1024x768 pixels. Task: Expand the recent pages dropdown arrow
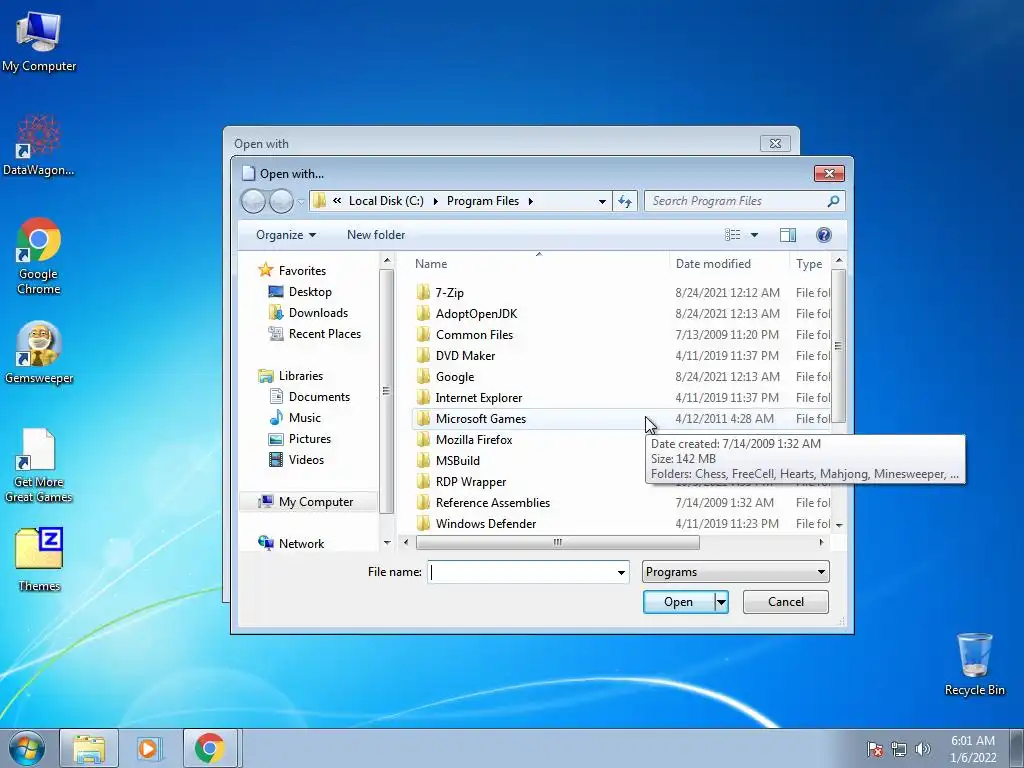coord(300,202)
